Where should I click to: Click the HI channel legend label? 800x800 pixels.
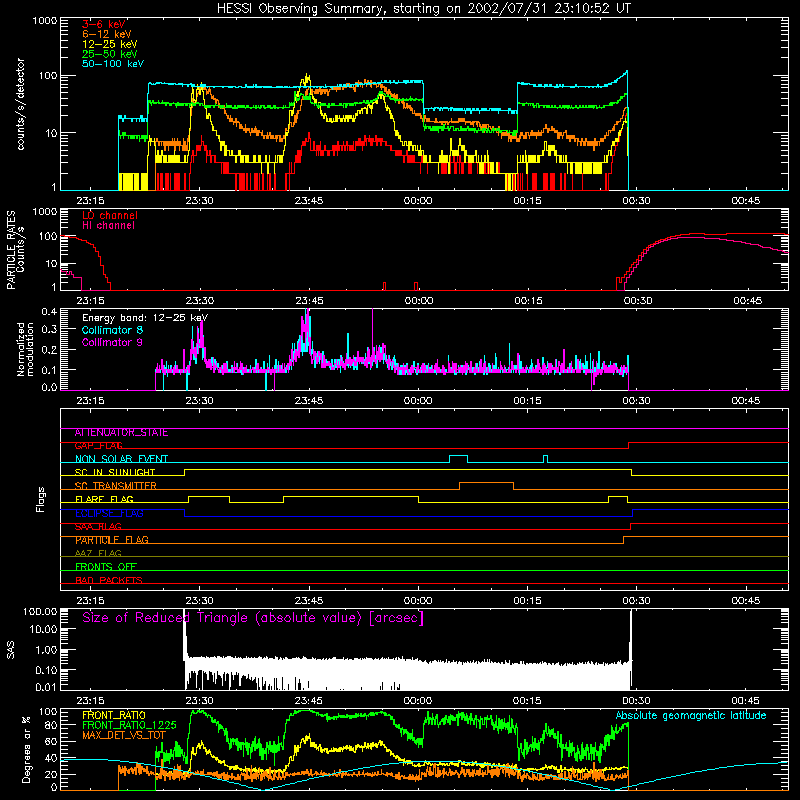click(x=108, y=226)
